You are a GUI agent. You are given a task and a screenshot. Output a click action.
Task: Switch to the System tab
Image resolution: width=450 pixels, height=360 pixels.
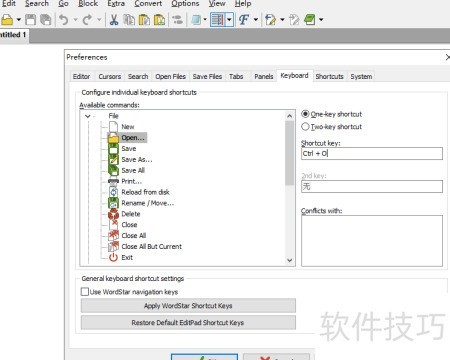tap(361, 77)
